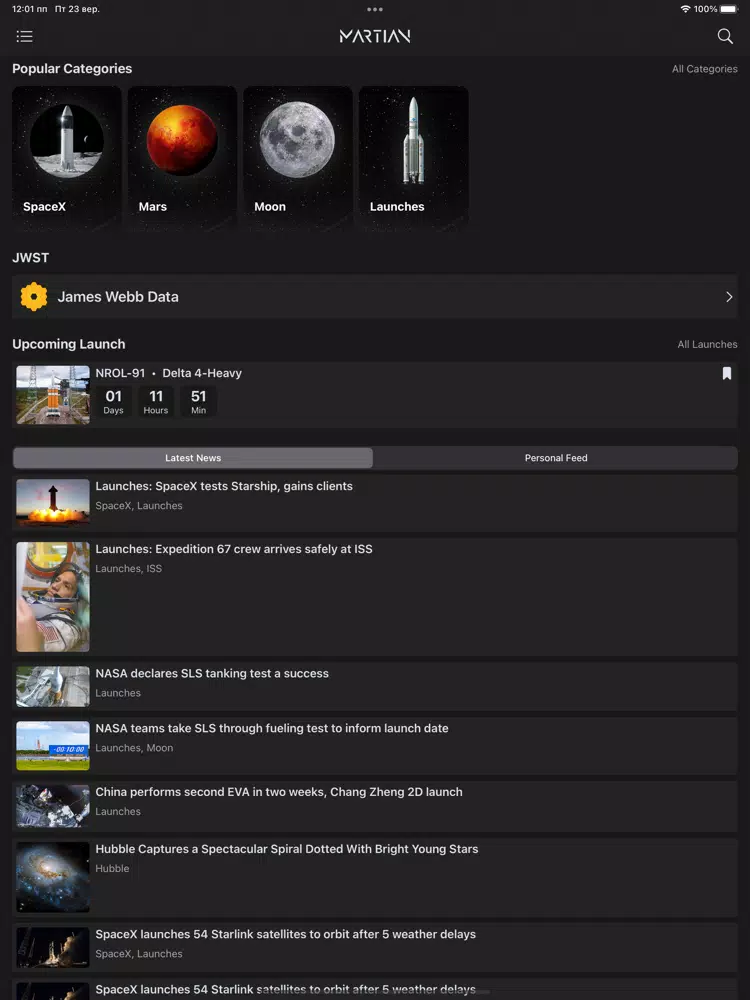Open the Moon category card
Screen dimensions: 750x1000
tap(298, 158)
